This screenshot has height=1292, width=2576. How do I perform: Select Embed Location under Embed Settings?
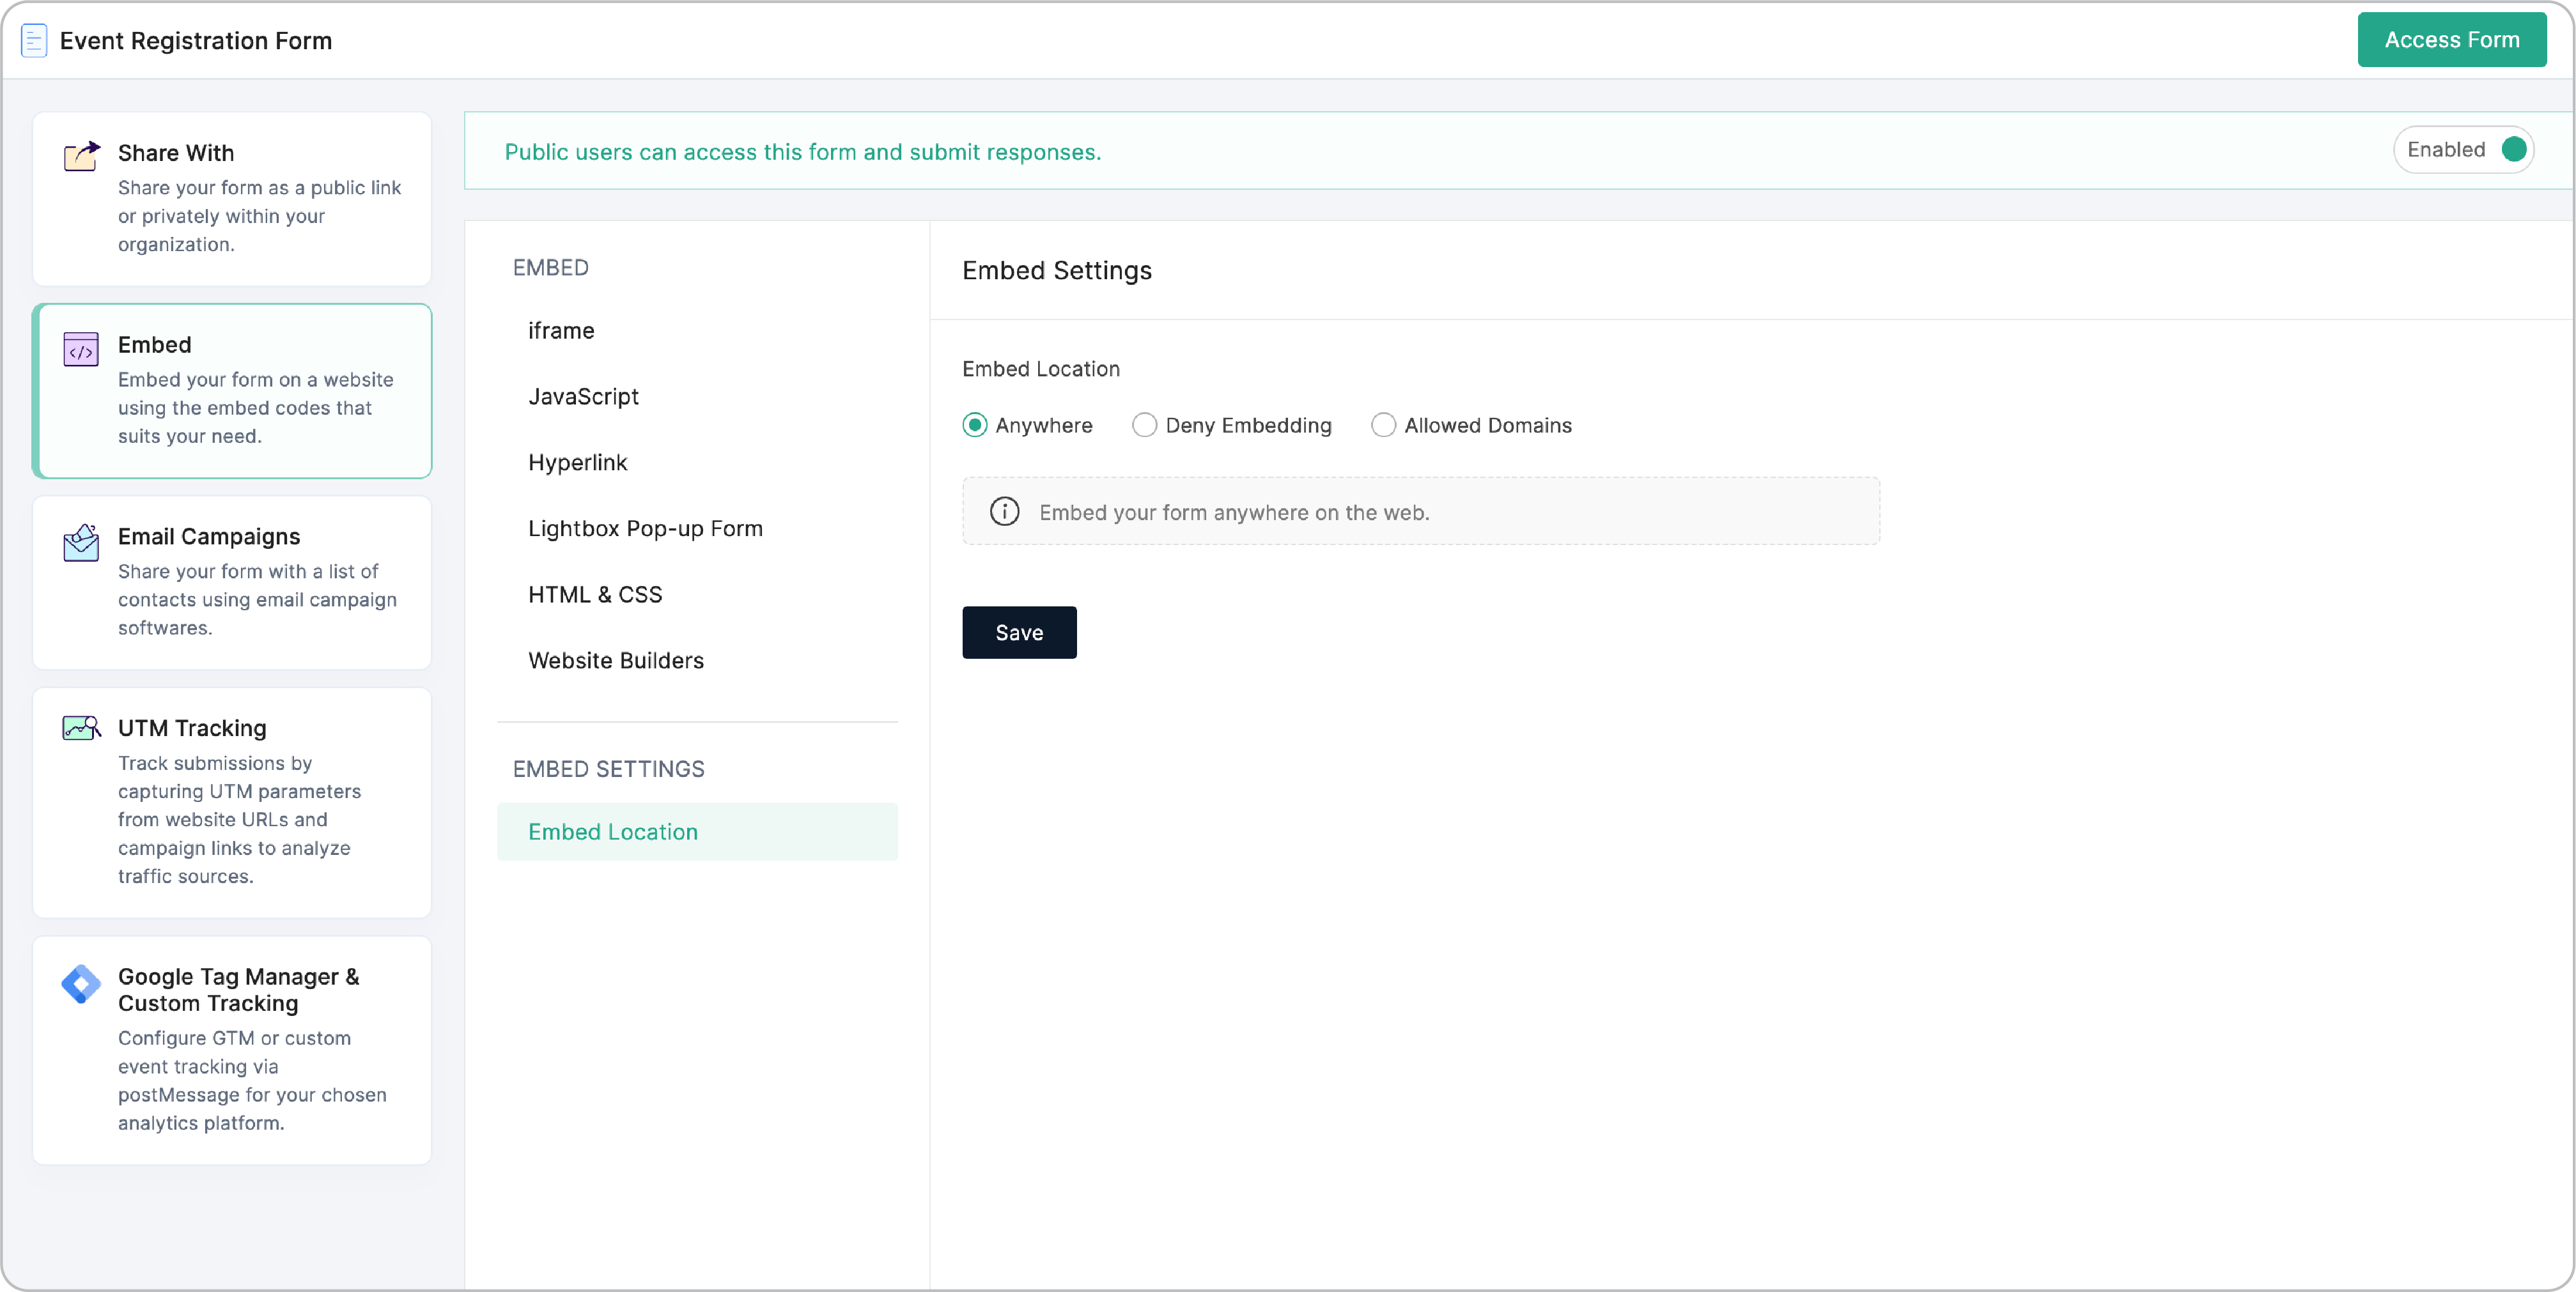click(613, 832)
